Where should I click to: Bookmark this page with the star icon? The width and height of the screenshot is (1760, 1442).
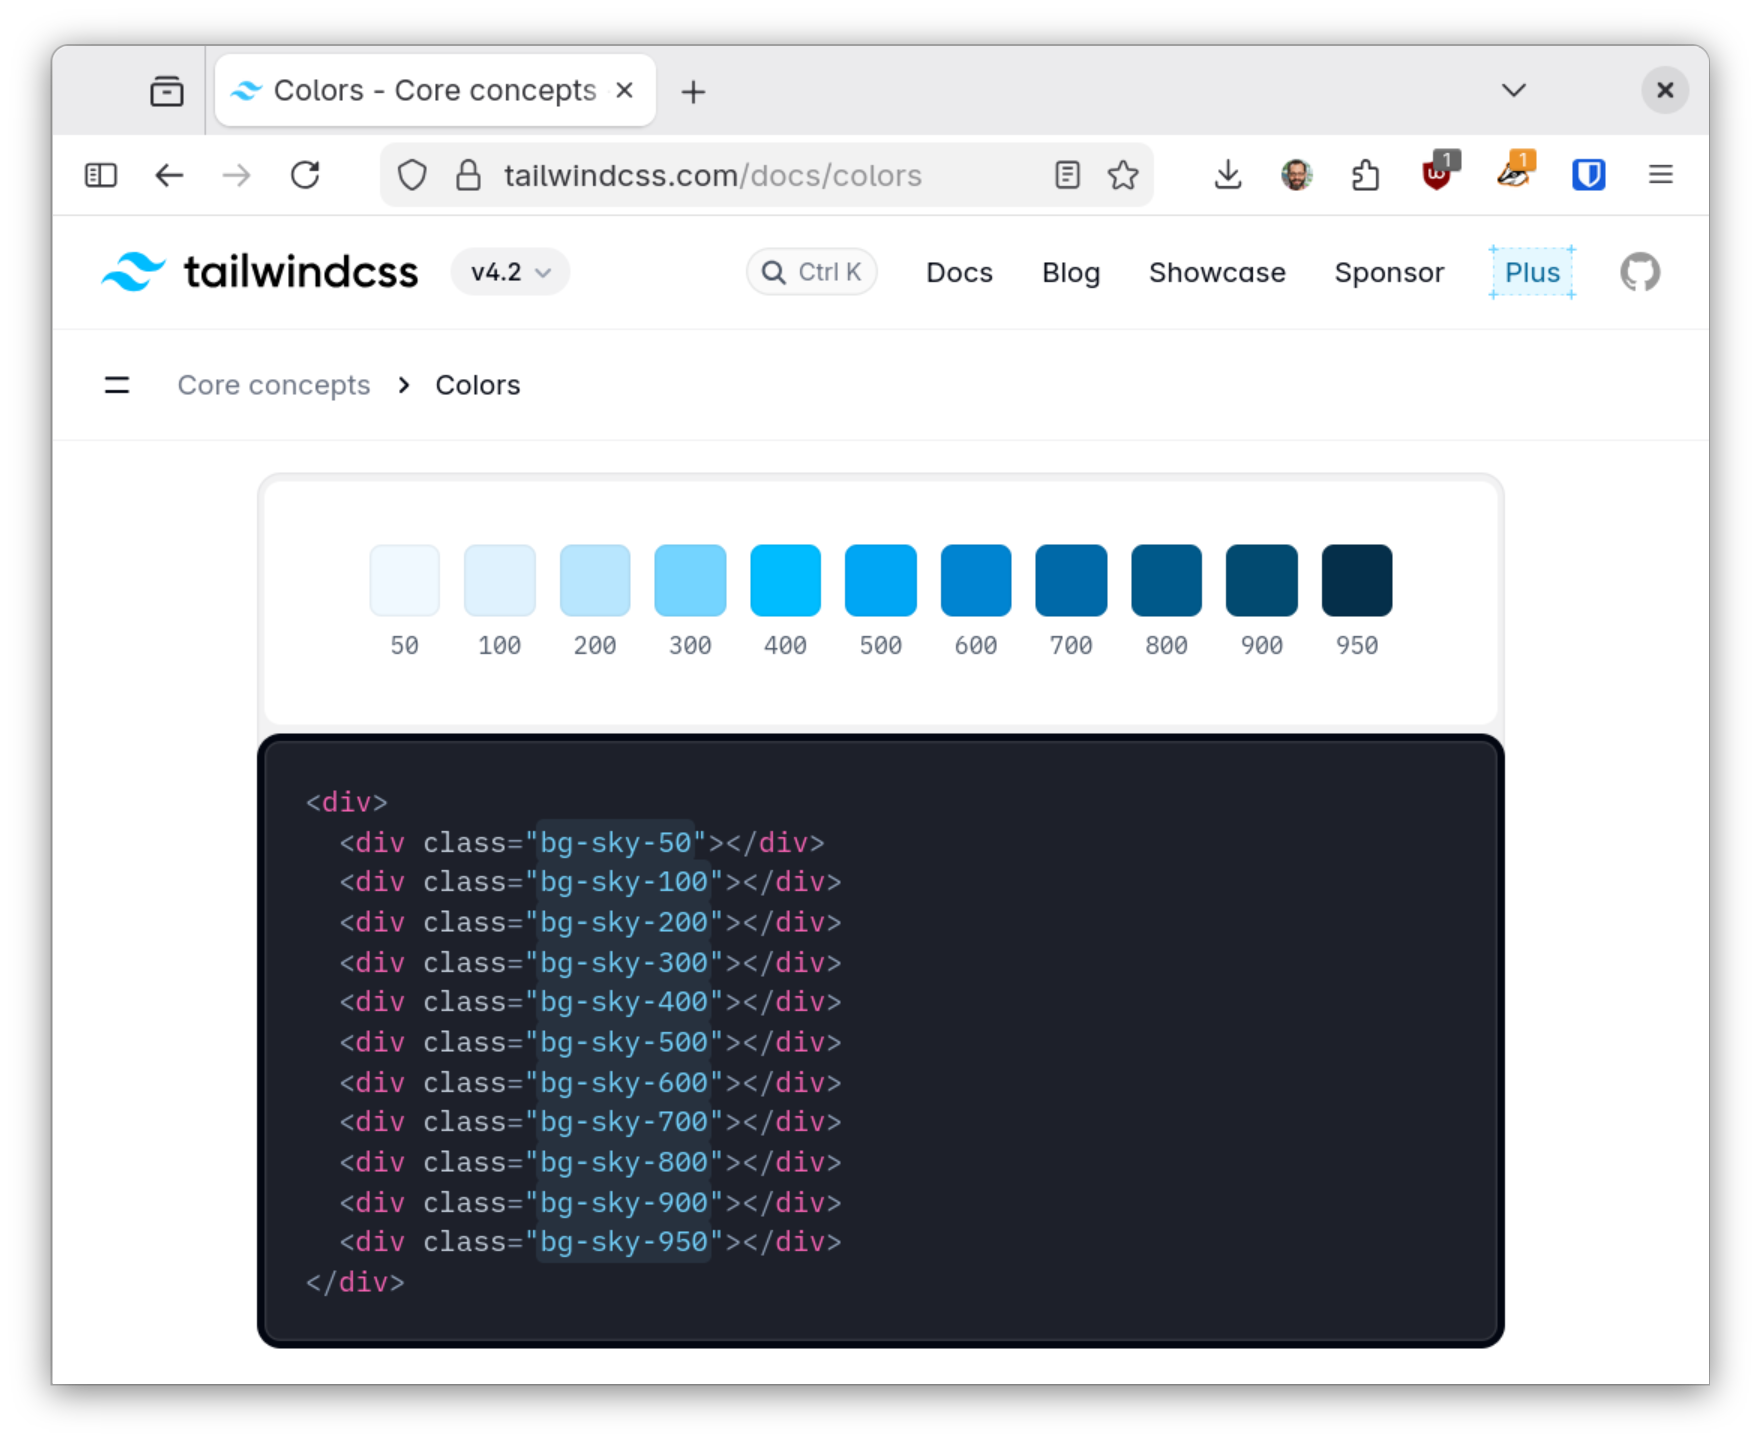1123,175
